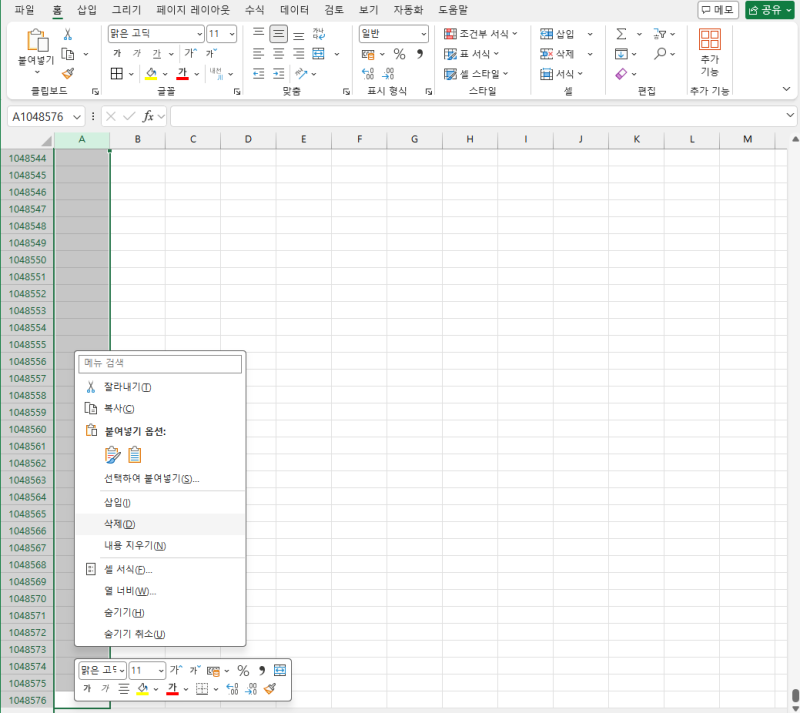Image resolution: width=800 pixels, height=713 pixels.
Task: Select column header B
Action: pyautogui.click(x=137, y=139)
